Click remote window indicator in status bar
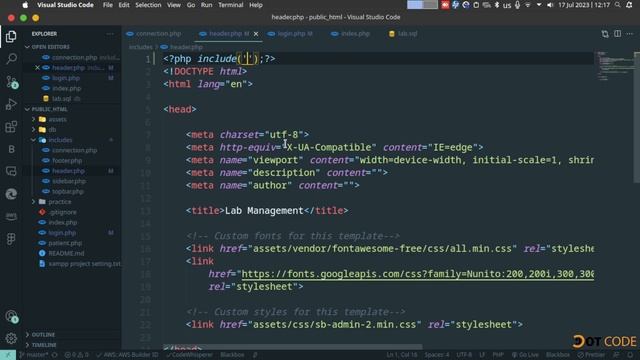640x360 pixels. (8, 355)
